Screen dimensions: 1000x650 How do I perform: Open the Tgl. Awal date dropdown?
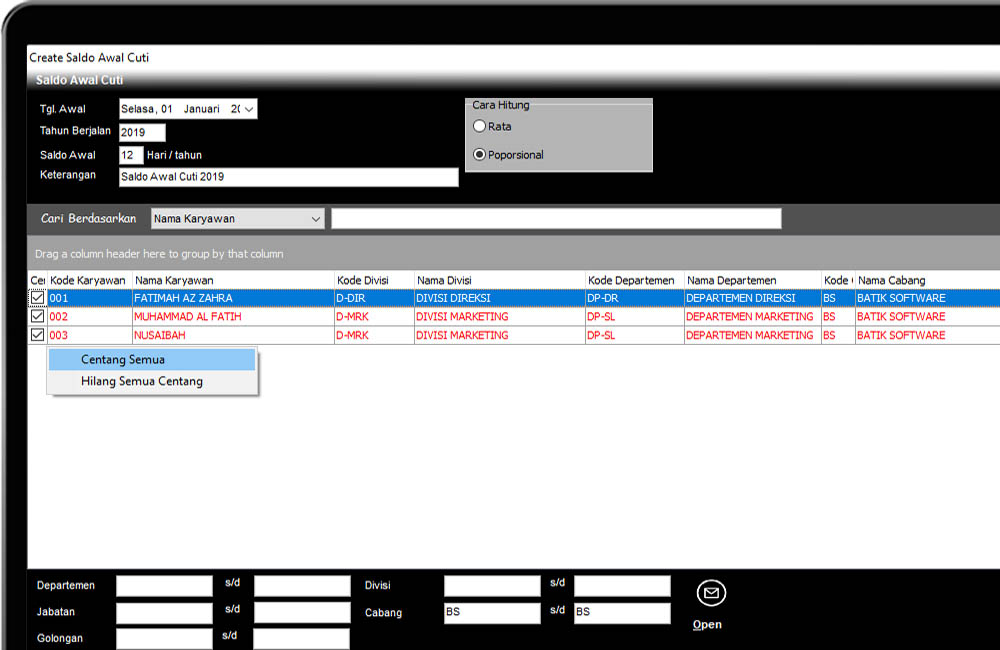[x=248, y=109]
